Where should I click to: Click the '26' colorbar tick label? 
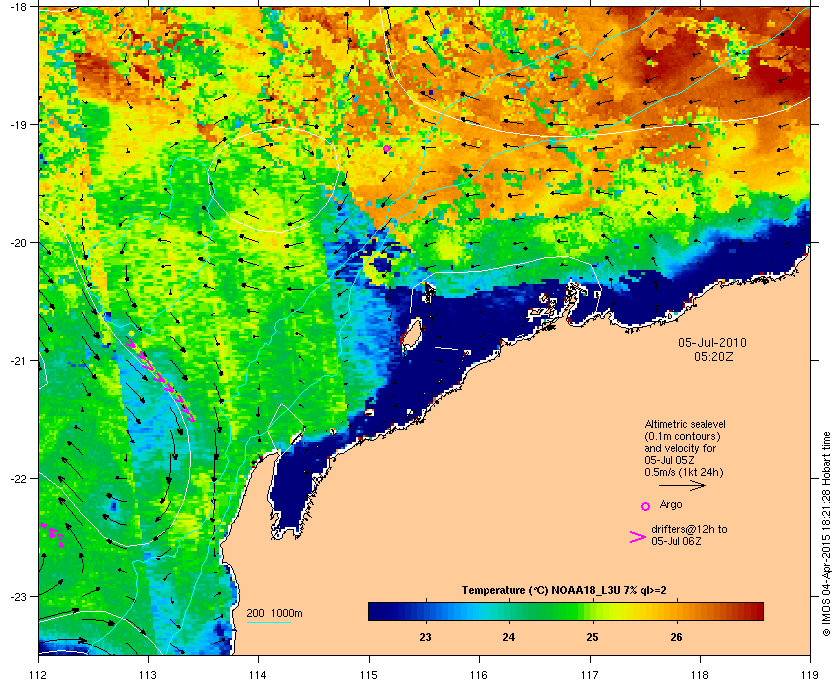(x=677, y=637)
